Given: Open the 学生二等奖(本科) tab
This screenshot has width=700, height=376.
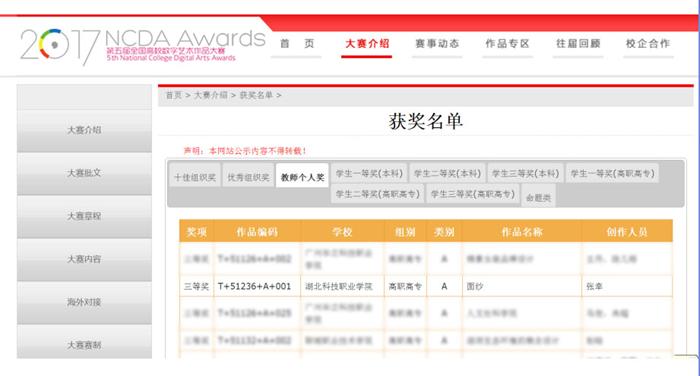Looking at the screenshot, I should coord(447,173).
